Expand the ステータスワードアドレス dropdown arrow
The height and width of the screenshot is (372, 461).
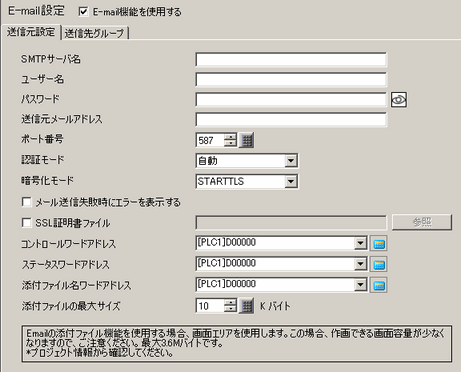[x=360, y=264]
